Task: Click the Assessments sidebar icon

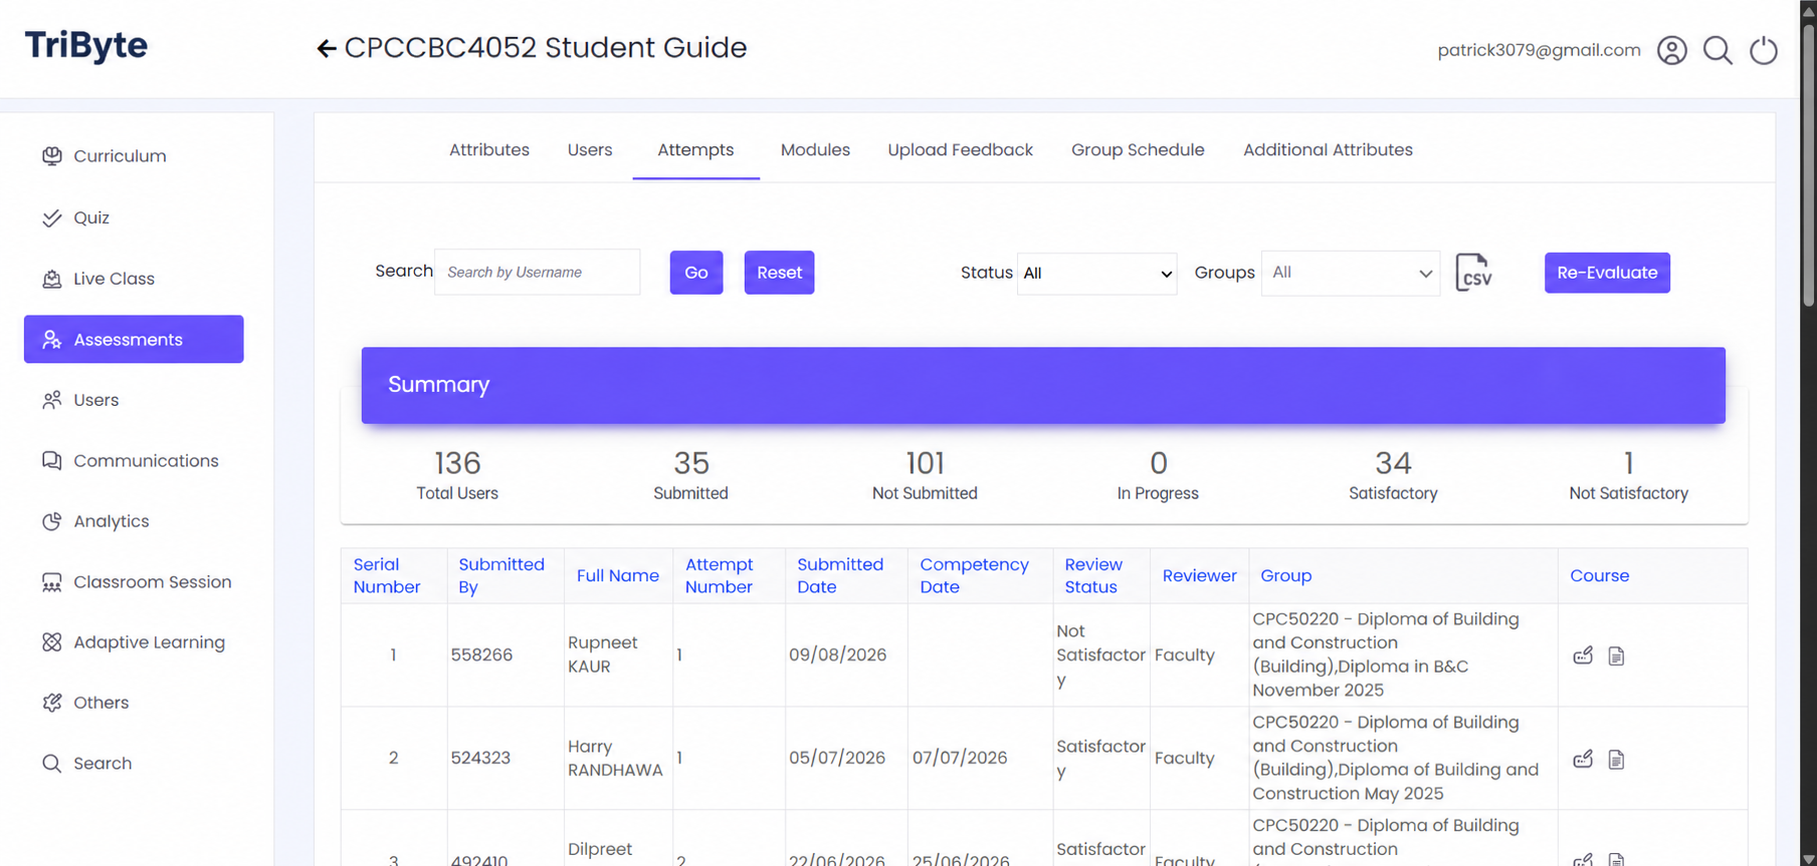Action: tap(52, 340)
